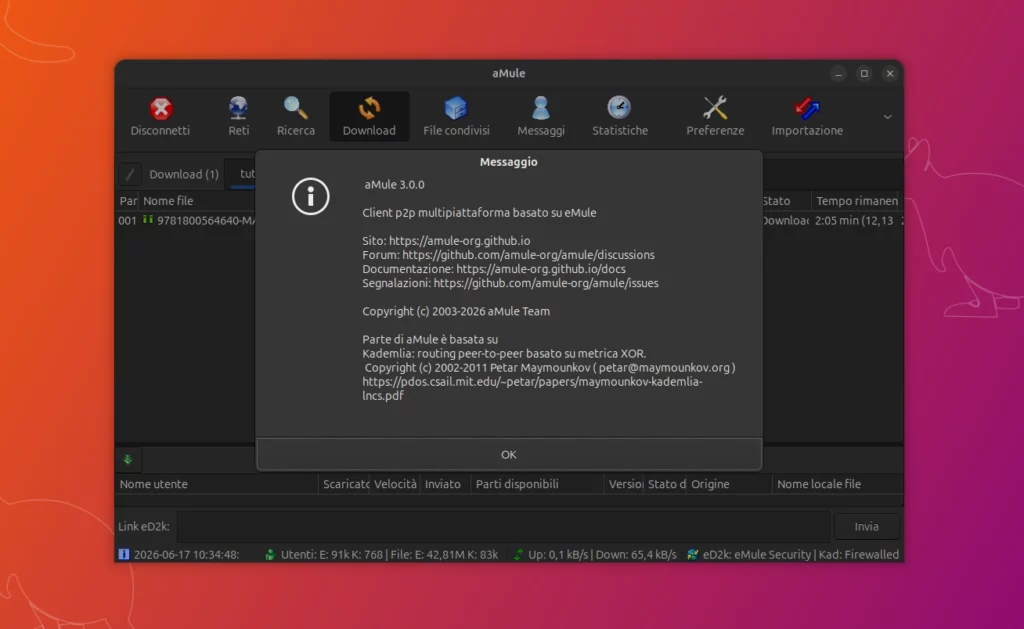This screenshot has height=629, width=1024.
Task: Click the Parti disponibili column header
Action: click(537, 484)
